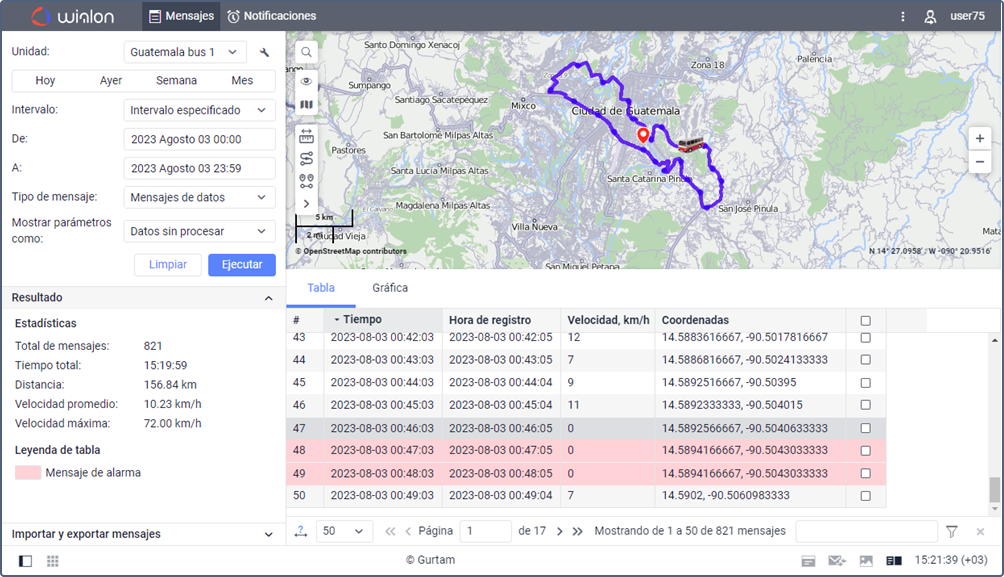Select the distance measuring ruler tool

point(306,136)
